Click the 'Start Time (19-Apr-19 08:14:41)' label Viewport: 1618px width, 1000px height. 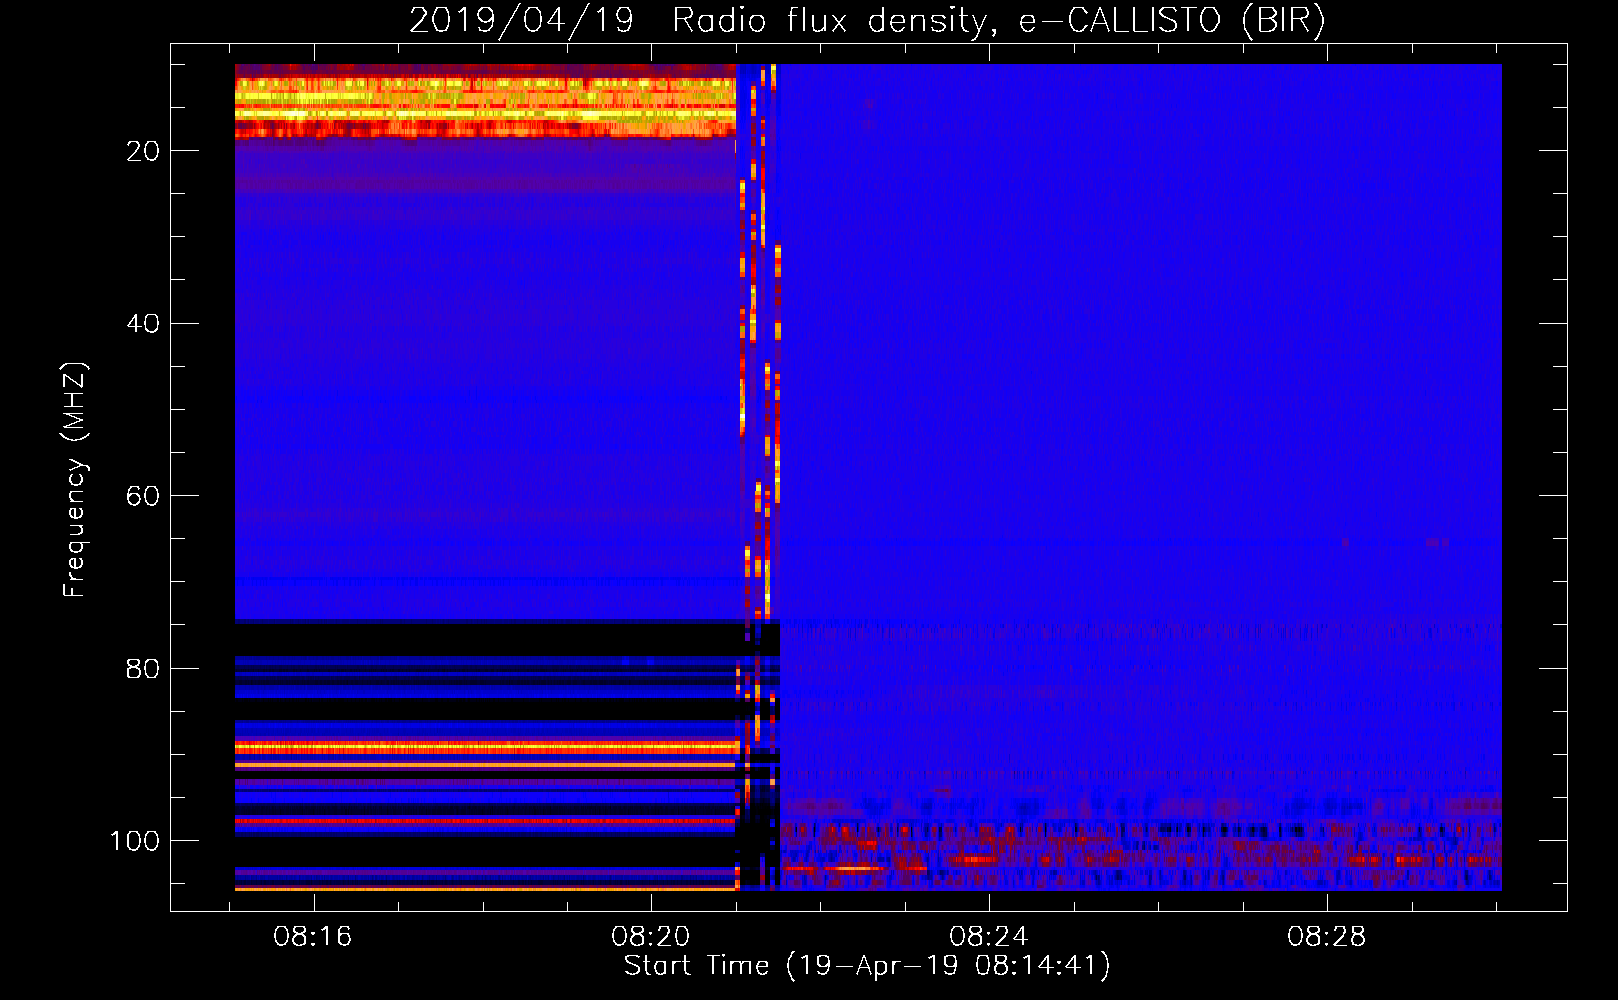coord(867,966)
